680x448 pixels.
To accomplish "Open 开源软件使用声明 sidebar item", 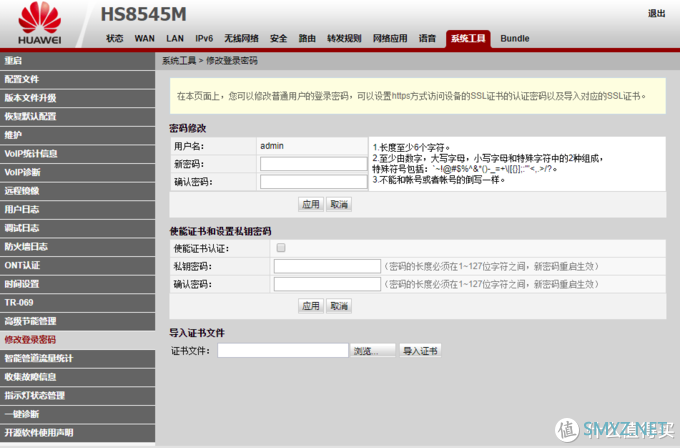I will click(x=77, y=433).
